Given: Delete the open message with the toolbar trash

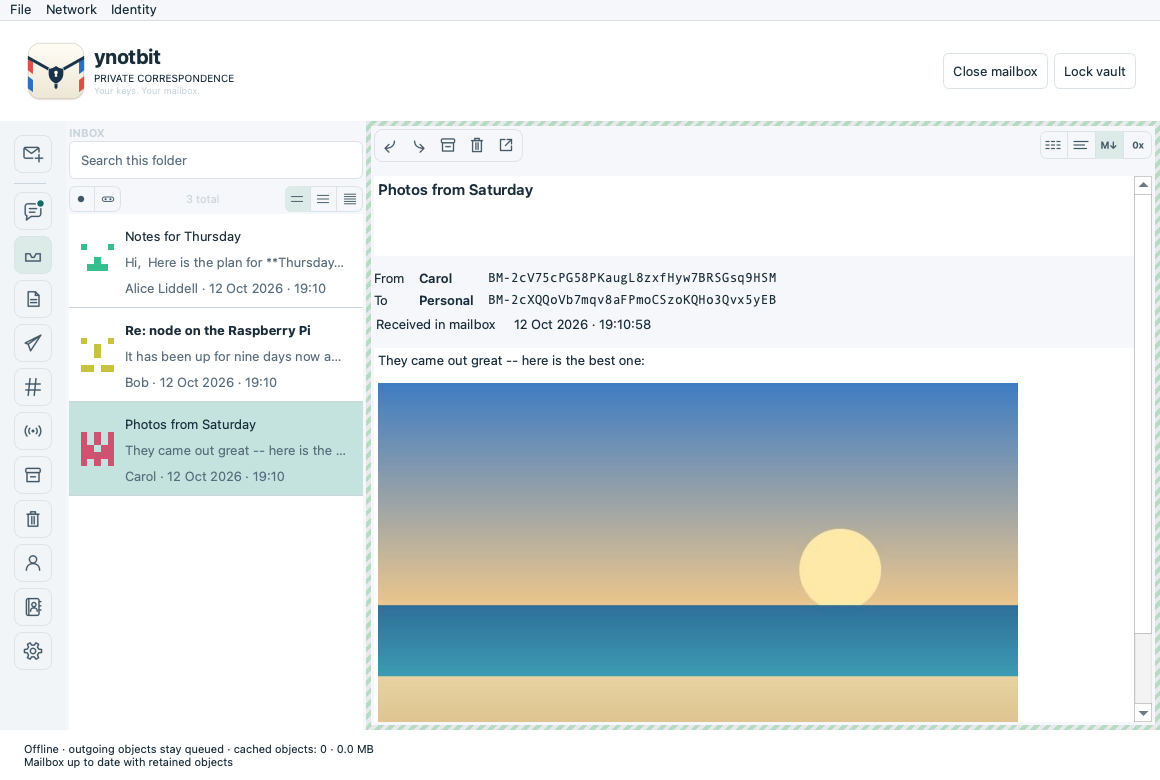Looking at the screenshot, I should (x=476, y=146).
